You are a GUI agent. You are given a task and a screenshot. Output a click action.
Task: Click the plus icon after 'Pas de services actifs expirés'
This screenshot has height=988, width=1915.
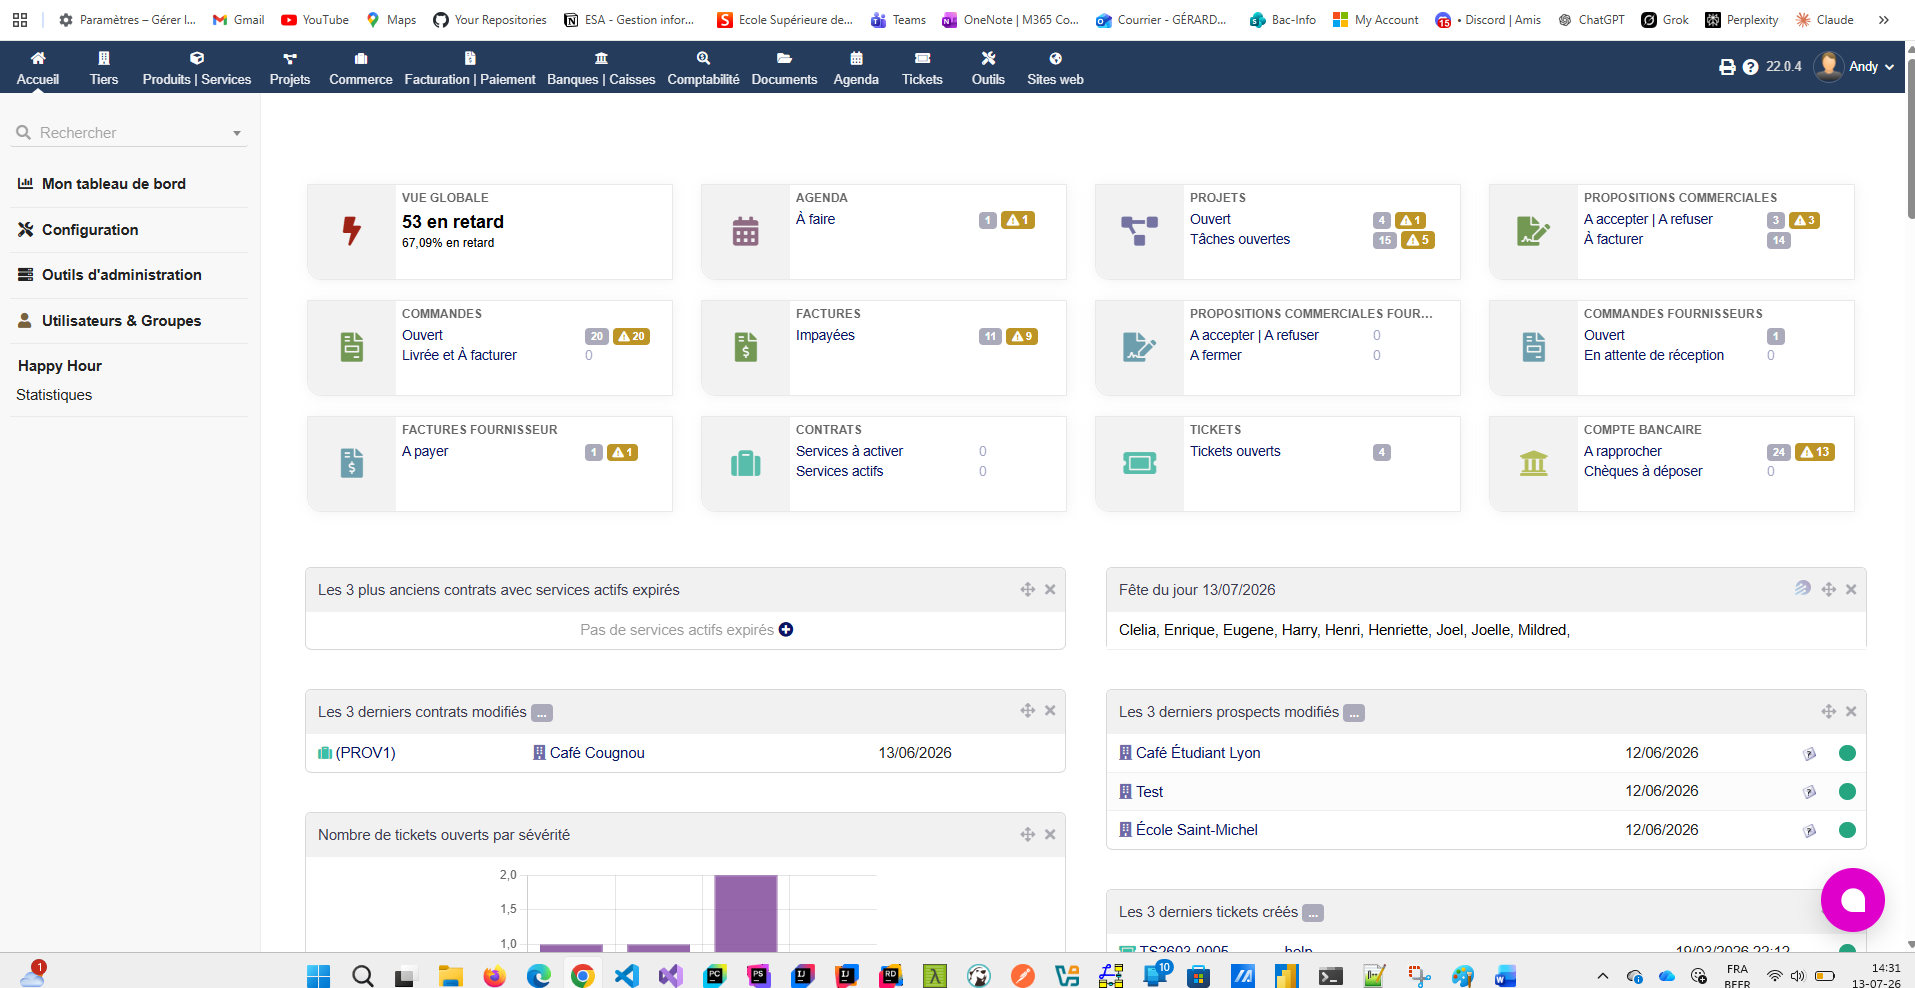(786, 630)
